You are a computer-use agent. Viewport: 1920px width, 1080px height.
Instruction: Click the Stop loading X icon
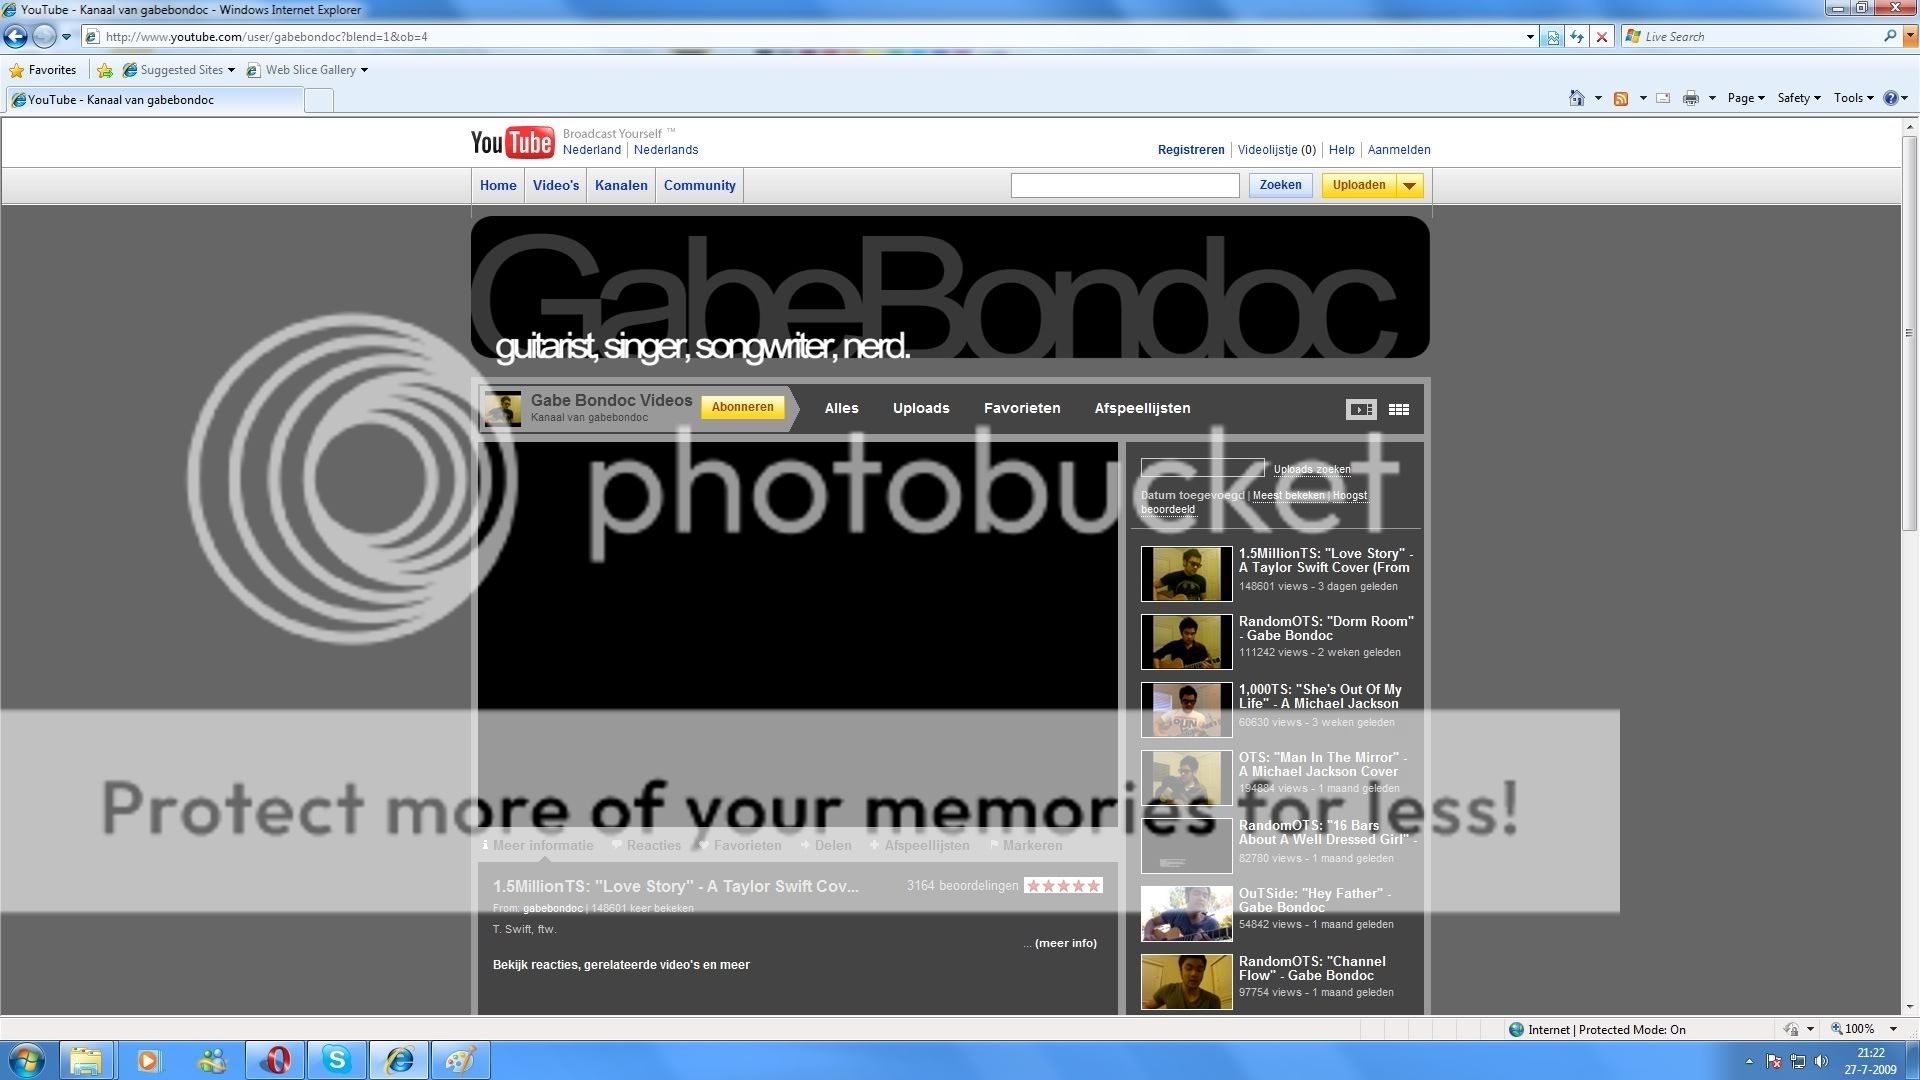(x=1602, y=37)
